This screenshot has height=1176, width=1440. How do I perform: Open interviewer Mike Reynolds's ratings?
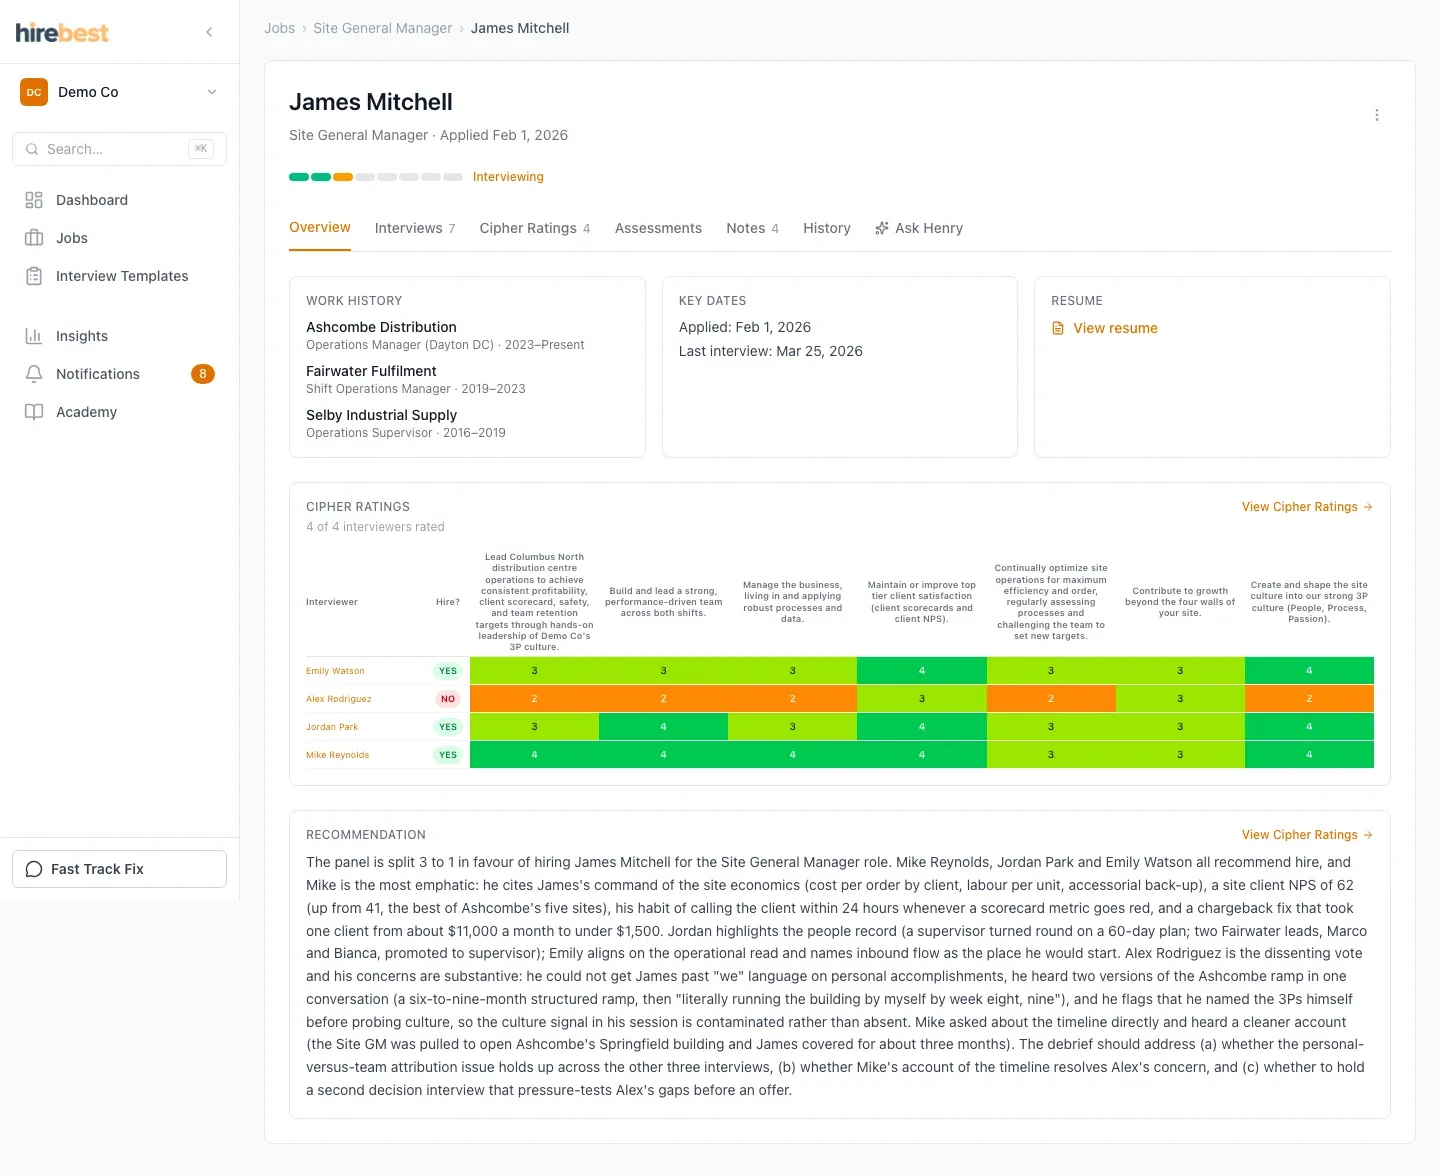point(337,755)
